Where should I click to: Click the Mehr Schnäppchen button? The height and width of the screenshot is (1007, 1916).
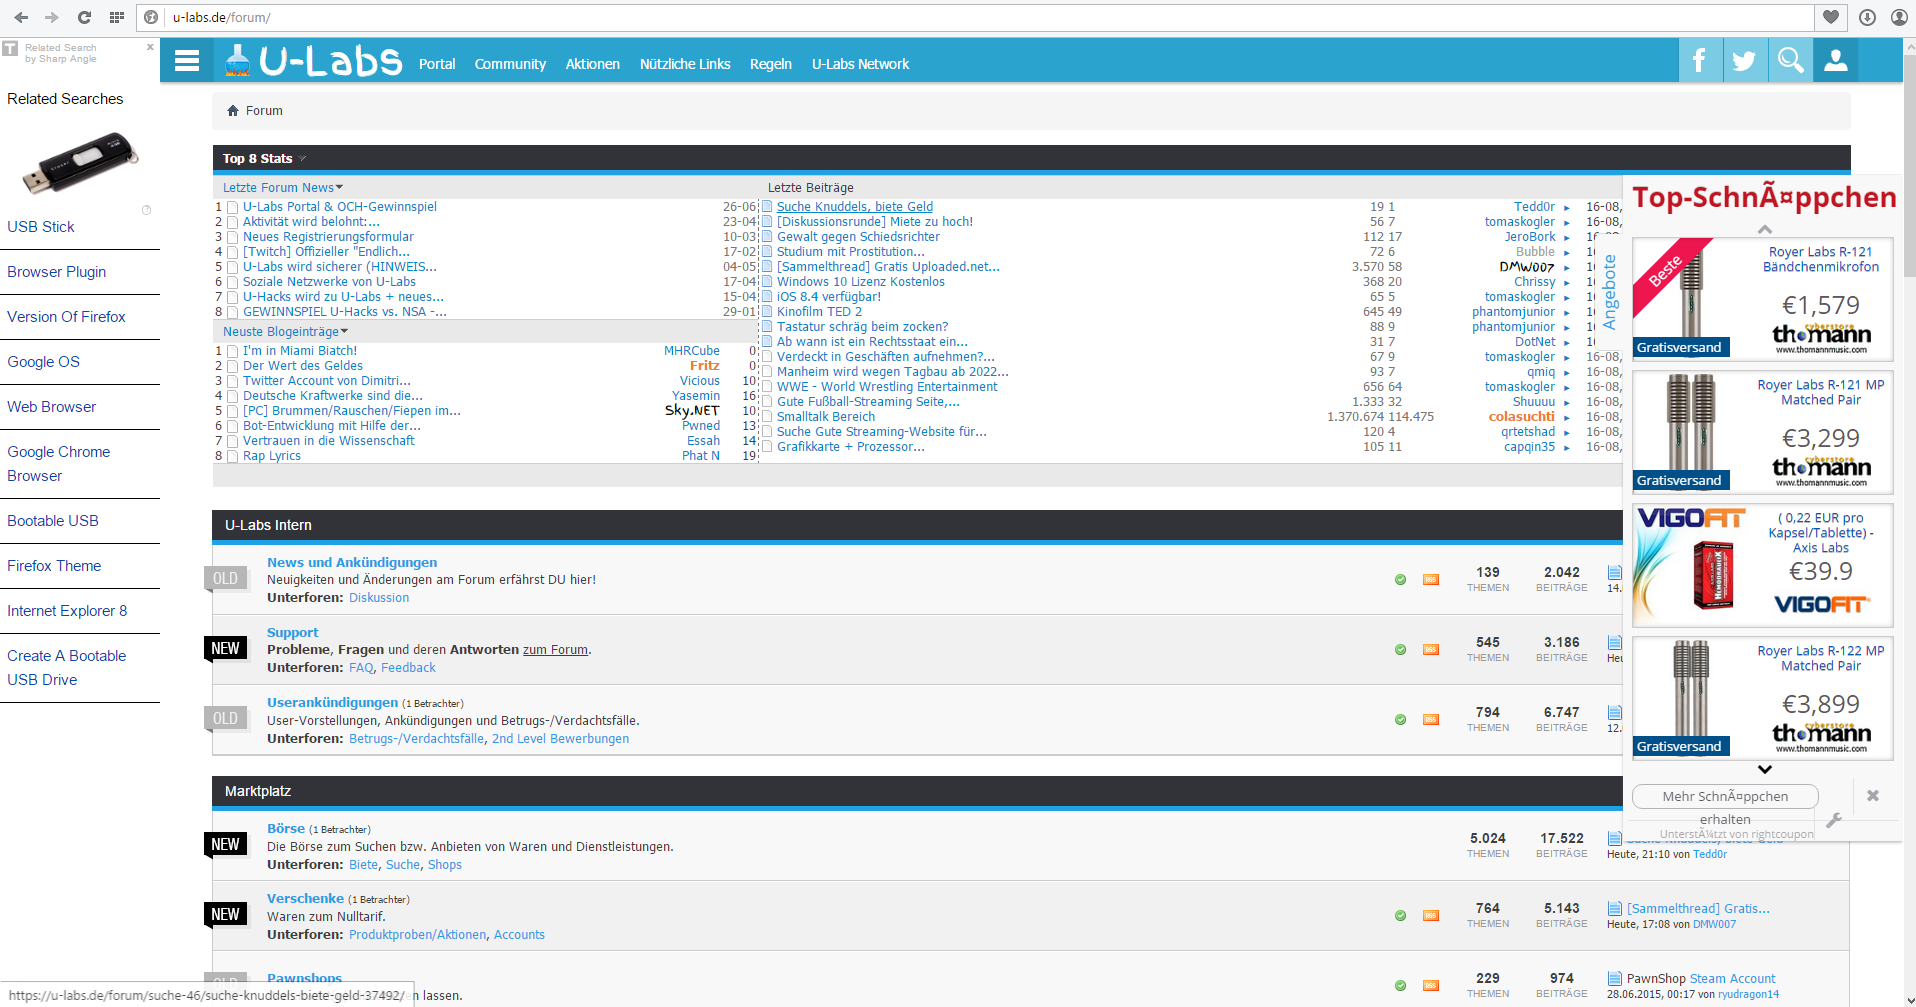coord(1725,796)
